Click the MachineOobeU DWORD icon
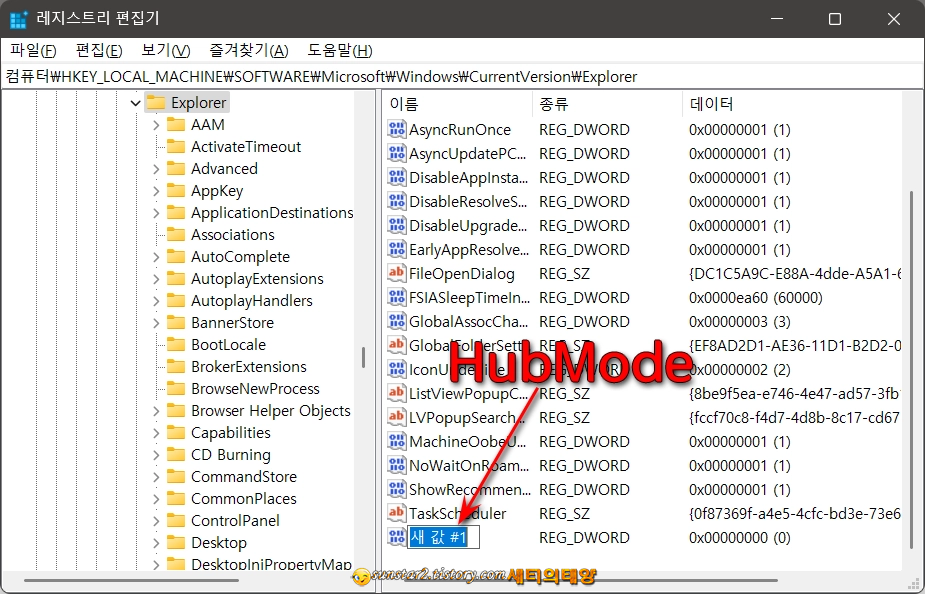The image size is (925, 594). (x=396, y=441)
